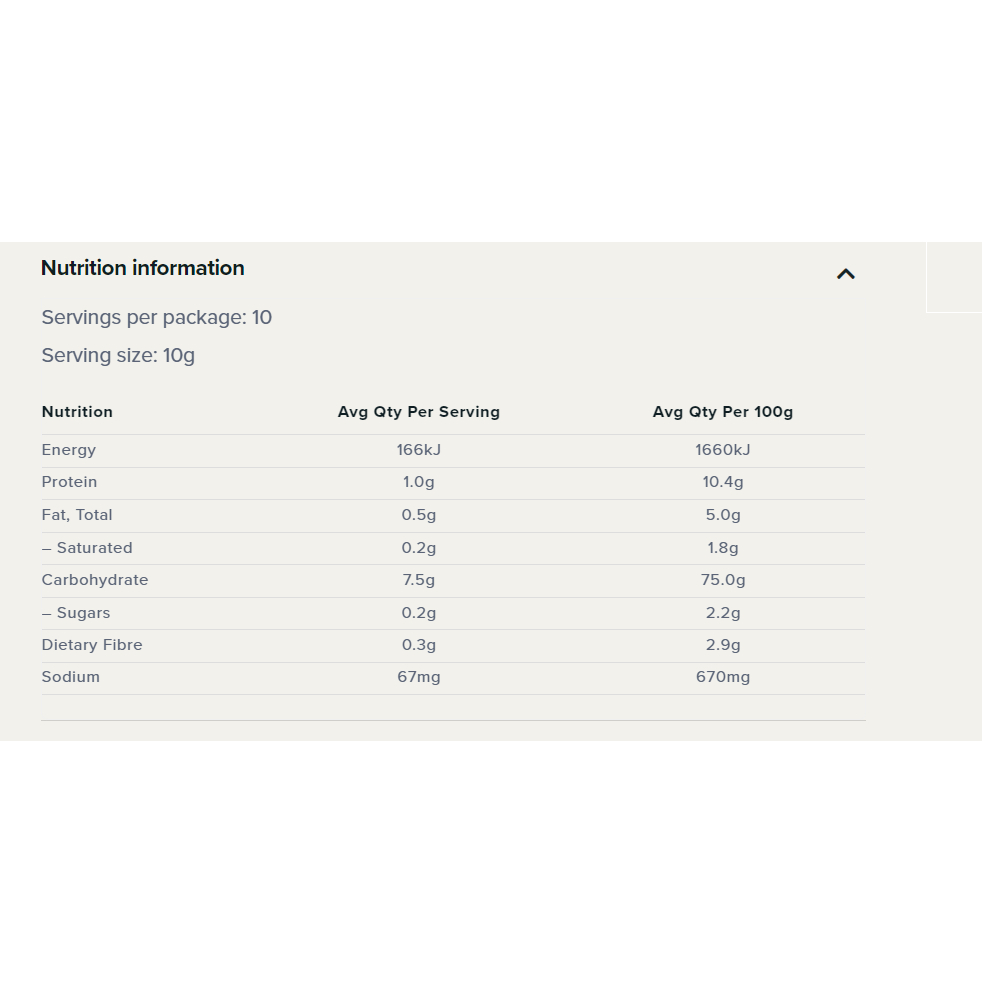
Task: Click the 1660kJ energy per 100g value
Action: coord(723,450)
